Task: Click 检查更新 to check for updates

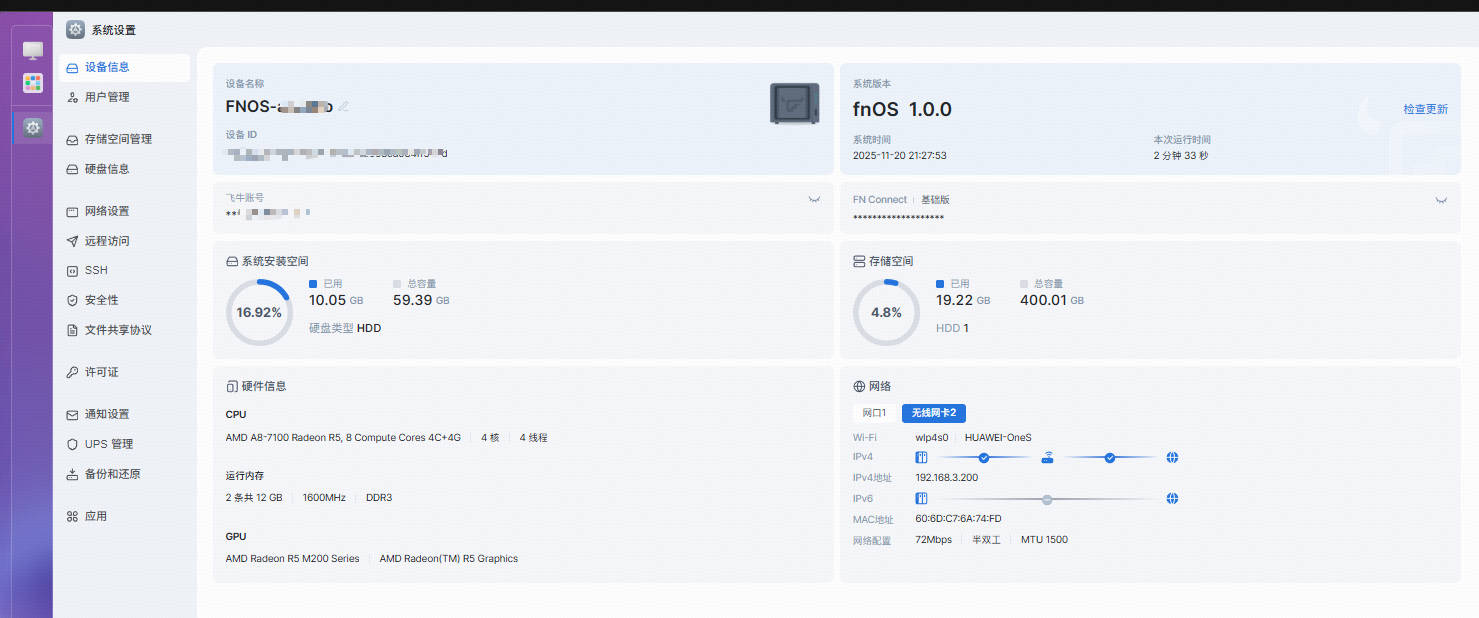Action: 1425,109
